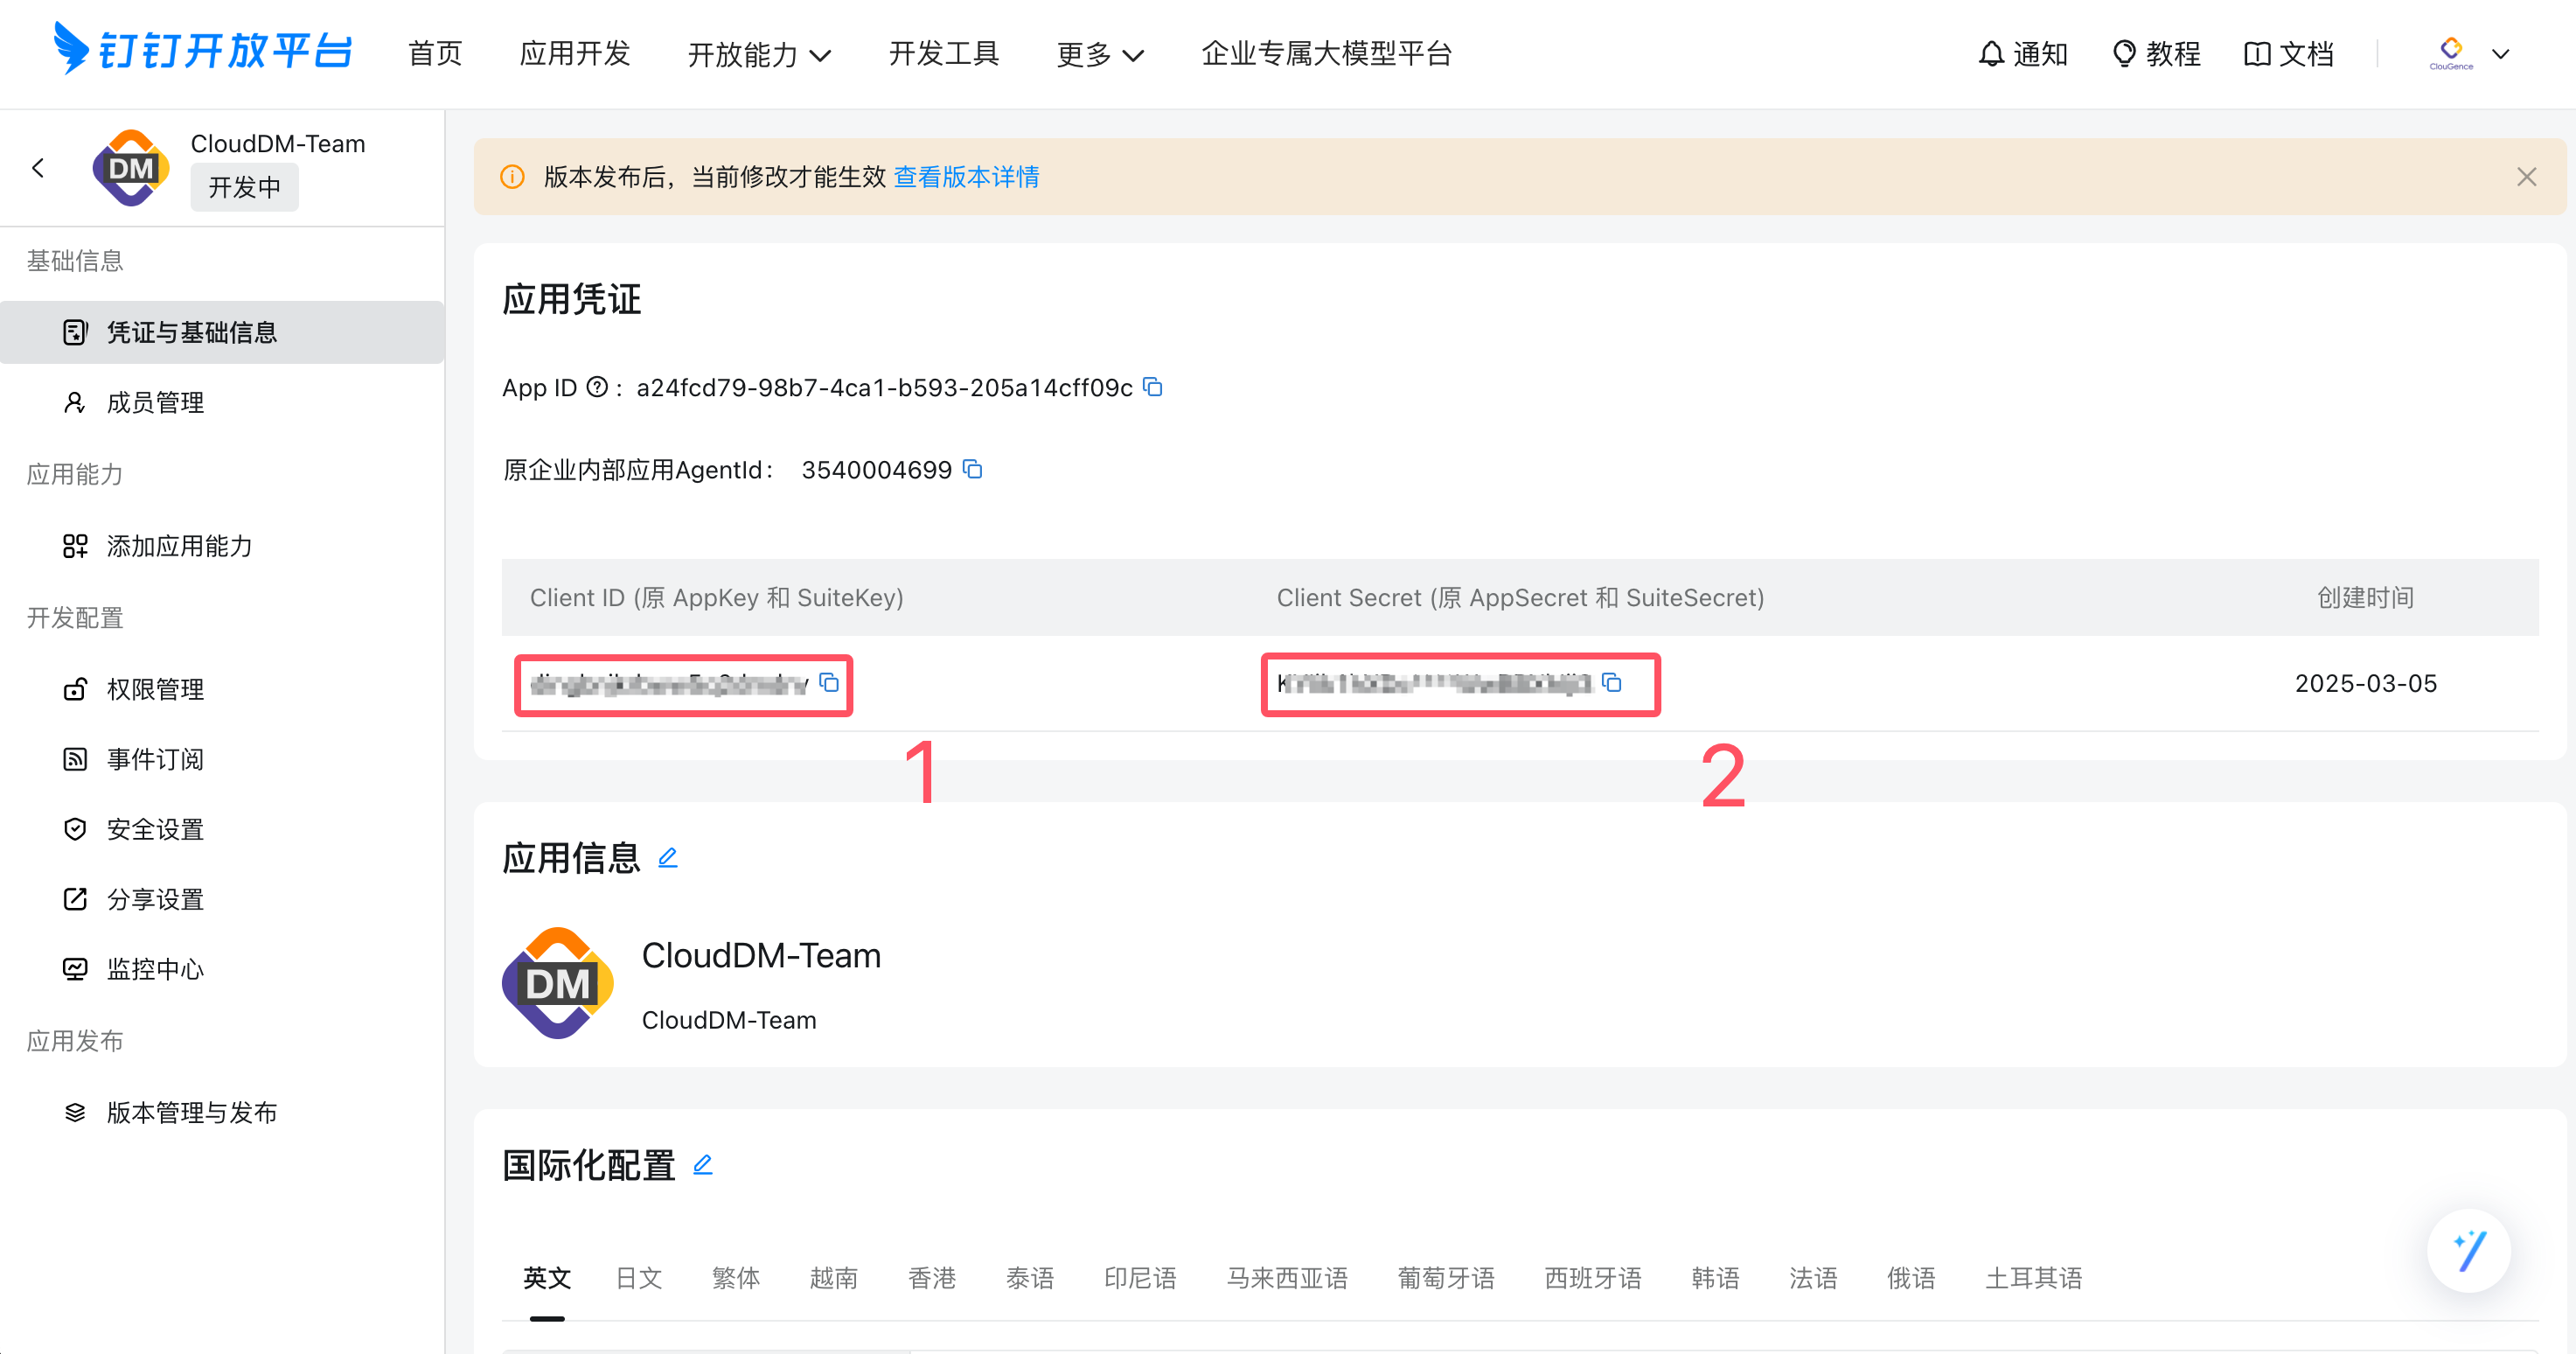Open 通知 notifications bell
2576x1354 pixels.
point(2023,54)
